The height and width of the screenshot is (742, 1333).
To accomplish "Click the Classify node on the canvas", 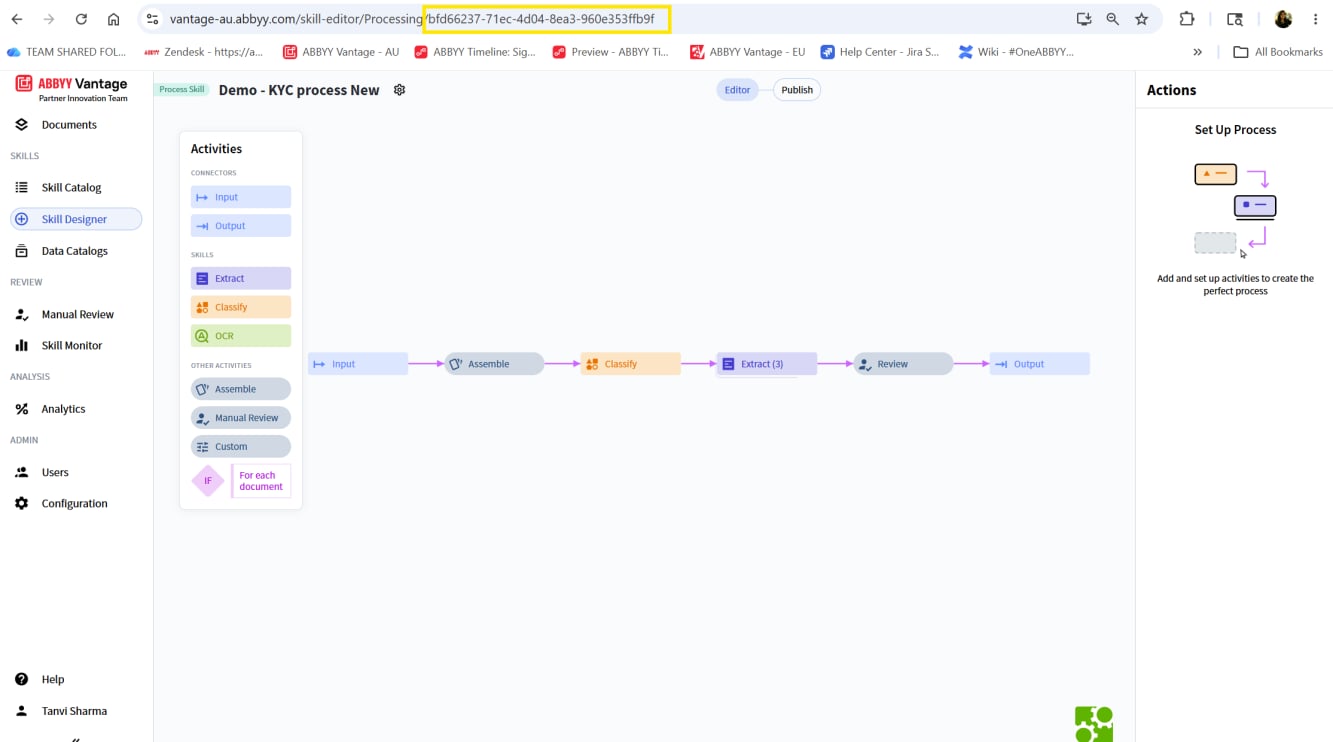I will 631,364.
